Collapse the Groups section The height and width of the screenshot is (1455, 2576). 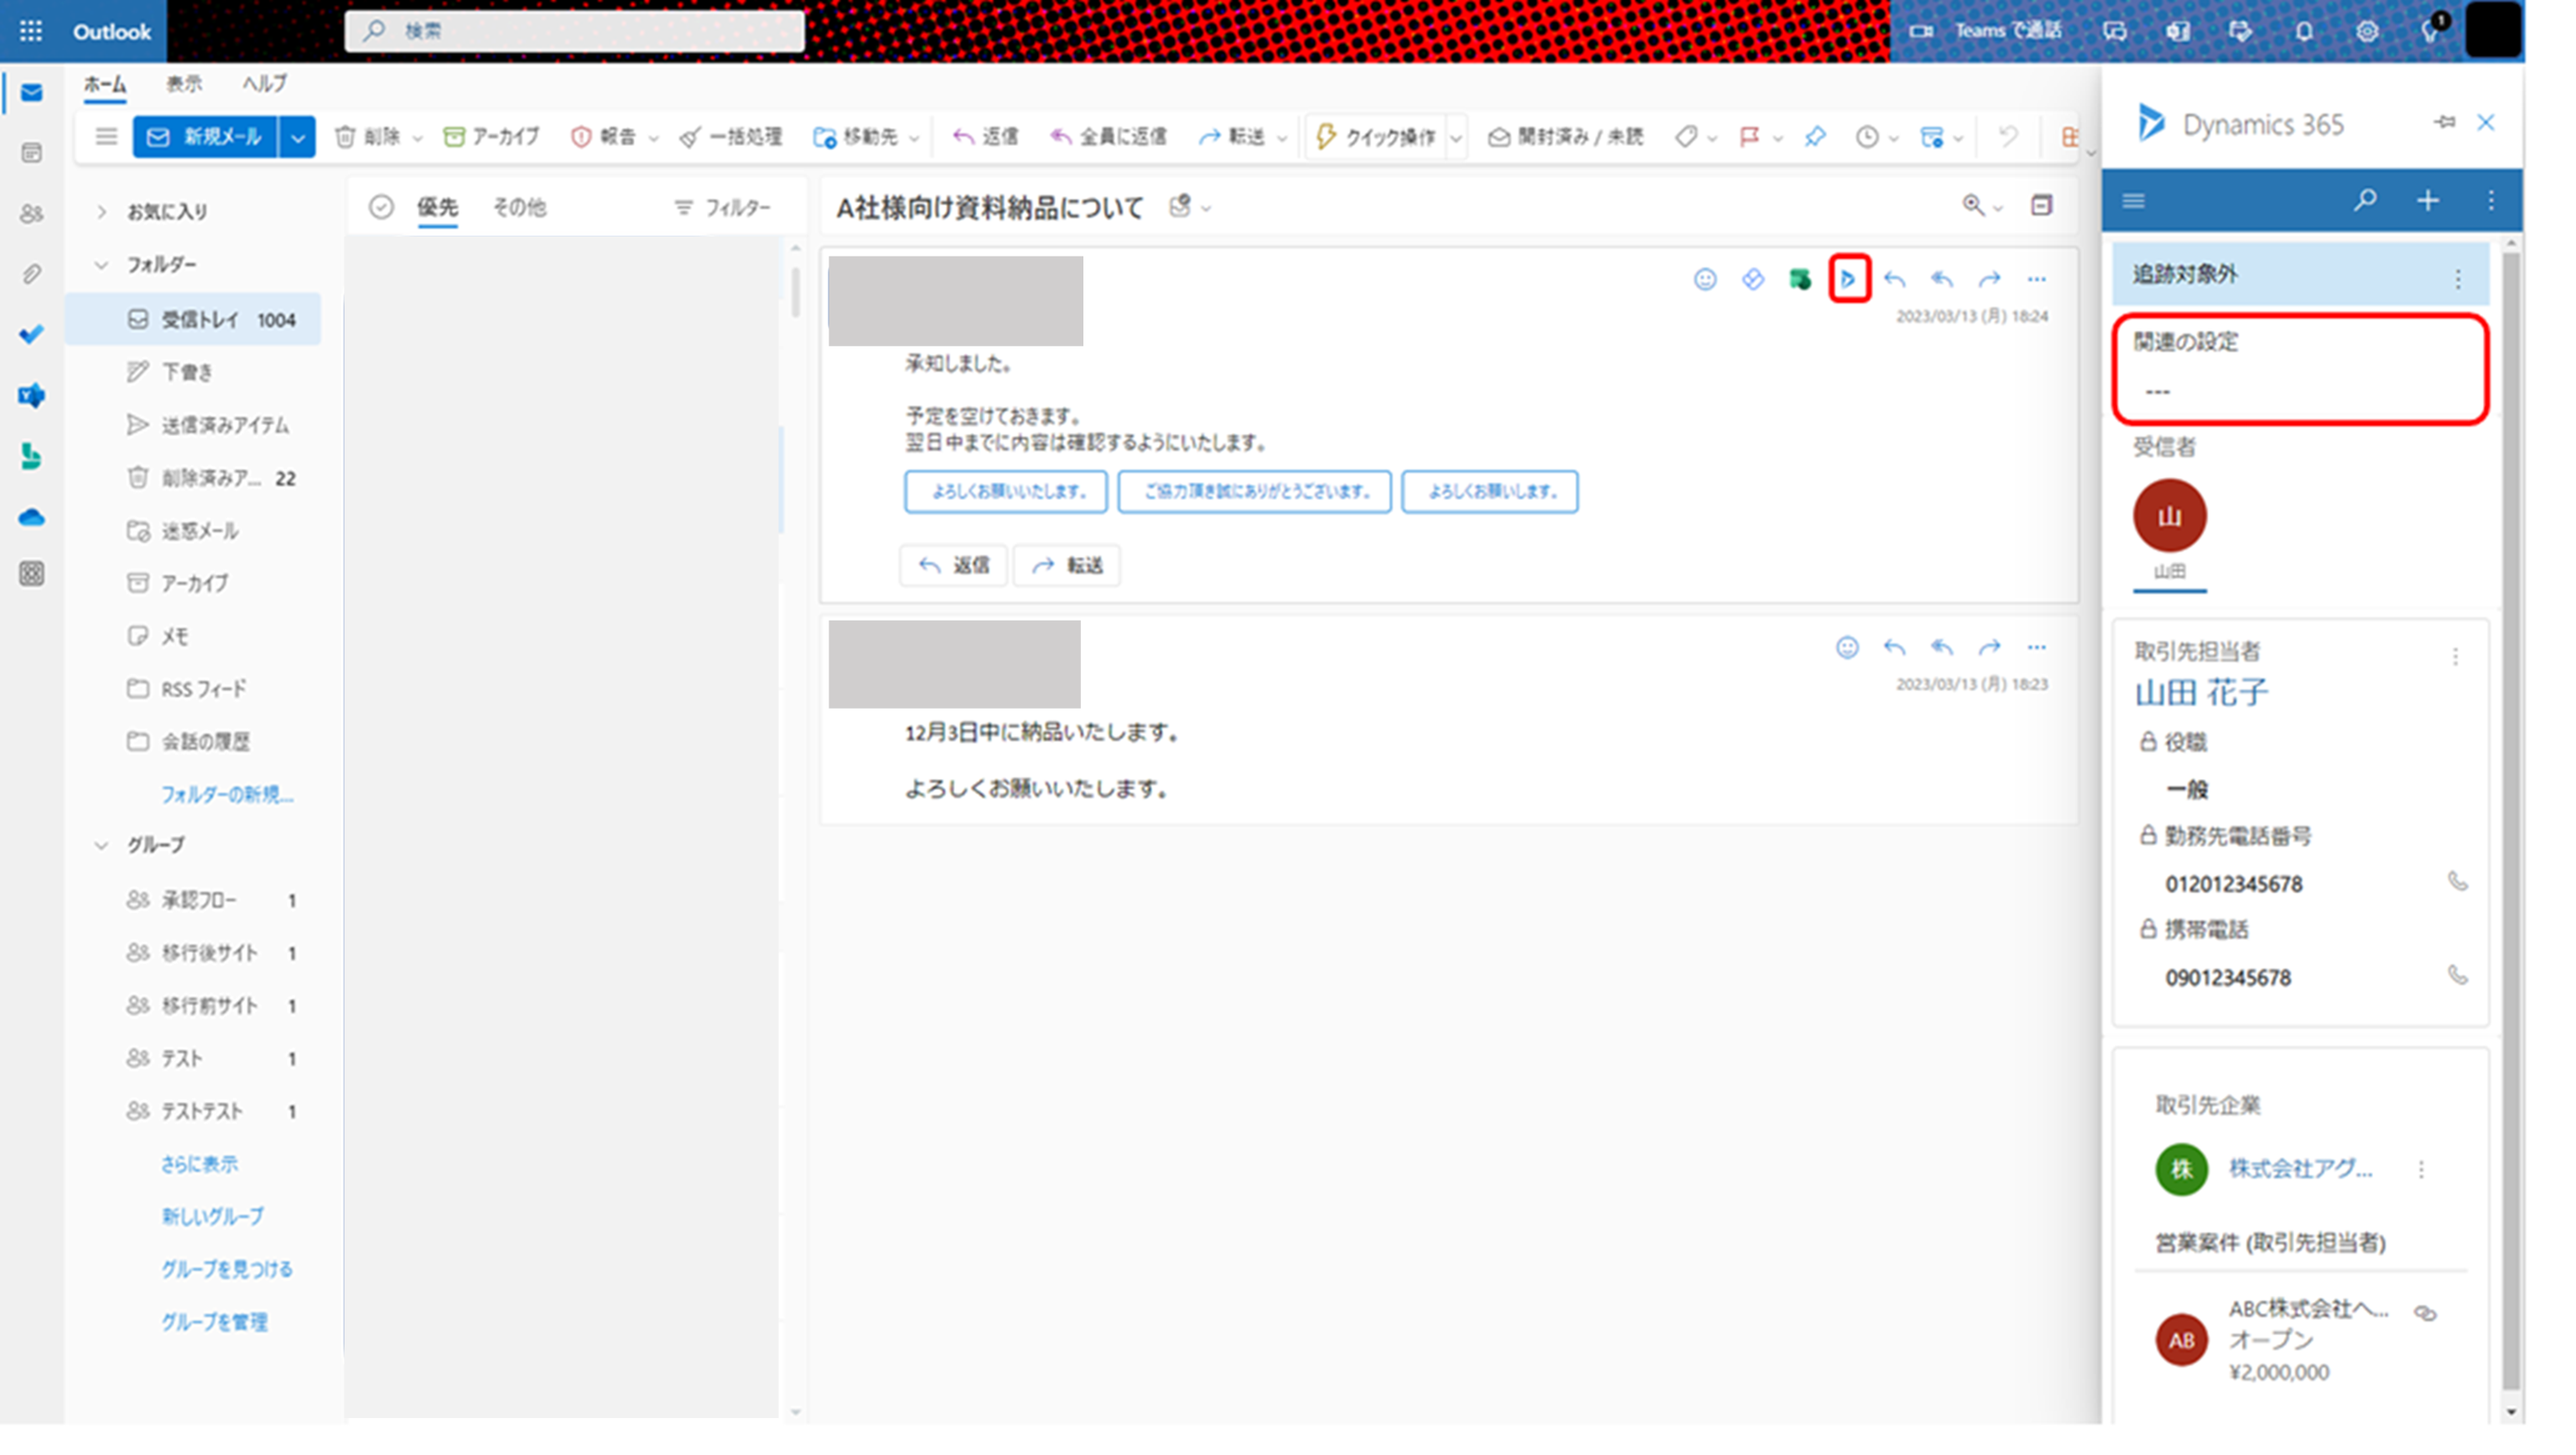coord(101,845)
